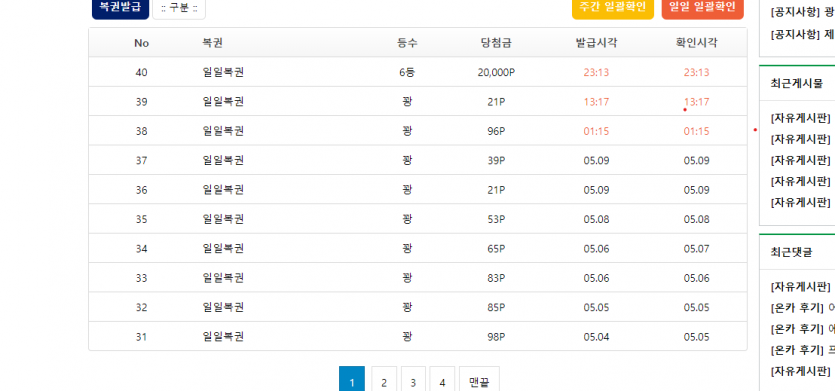Click the 98P prize amount
This screenshot has height=391, width=835.
pos(496,337)
